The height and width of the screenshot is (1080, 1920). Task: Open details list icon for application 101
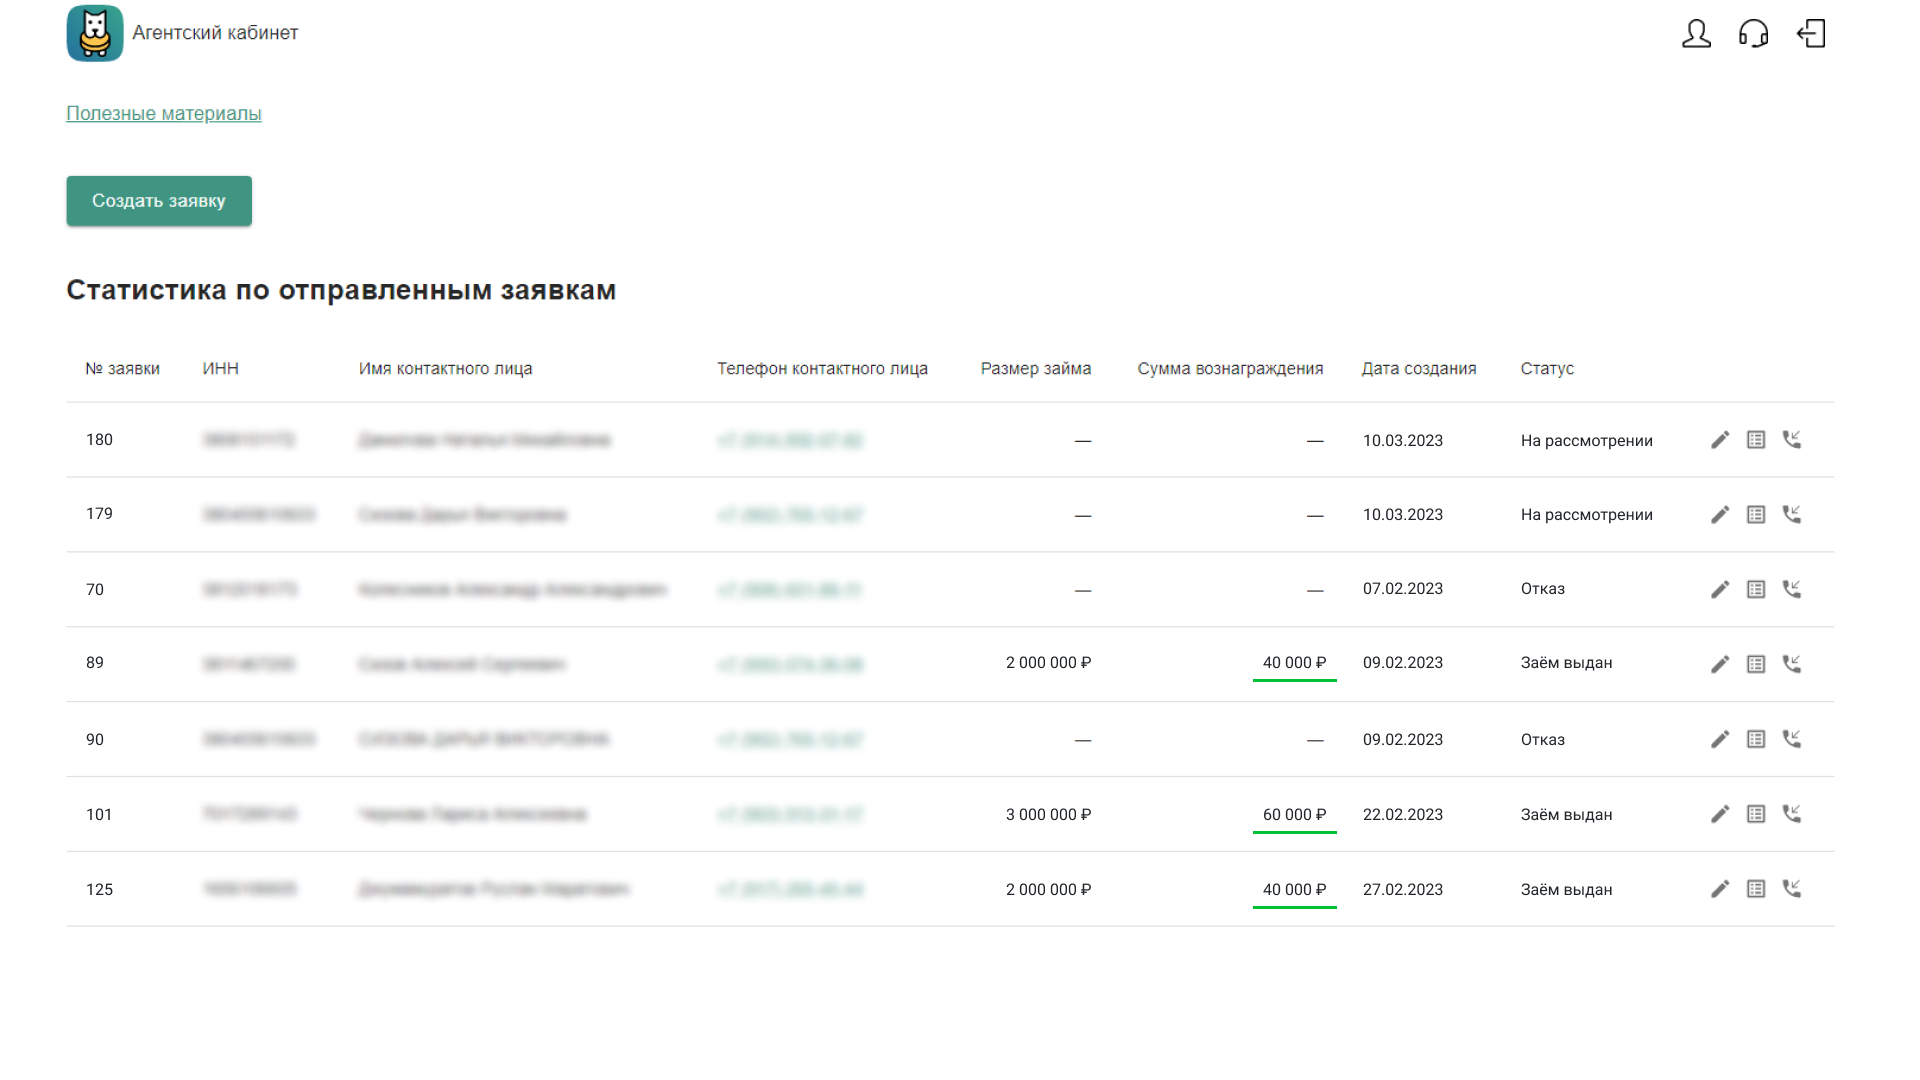point(1755,814)
